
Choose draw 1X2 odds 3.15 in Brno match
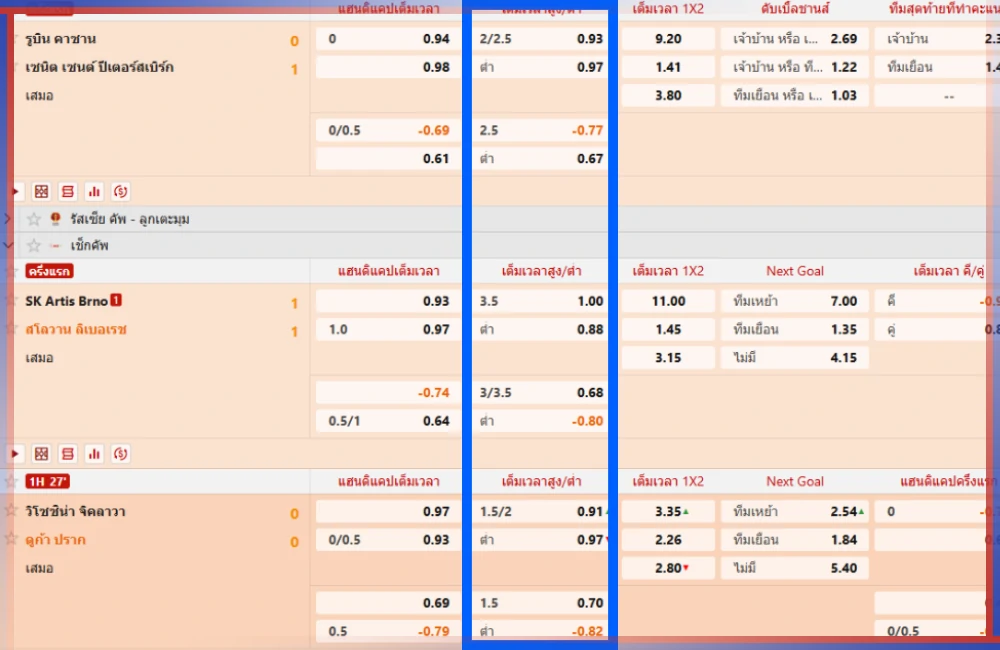pyautogui.click(x=668, y=358)
